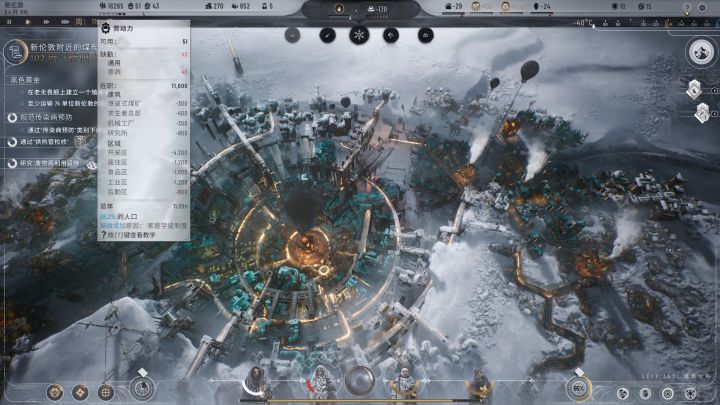Click the resource counter showing 852
This screenshot has width=720, height=405.
[x=241, y=6]
